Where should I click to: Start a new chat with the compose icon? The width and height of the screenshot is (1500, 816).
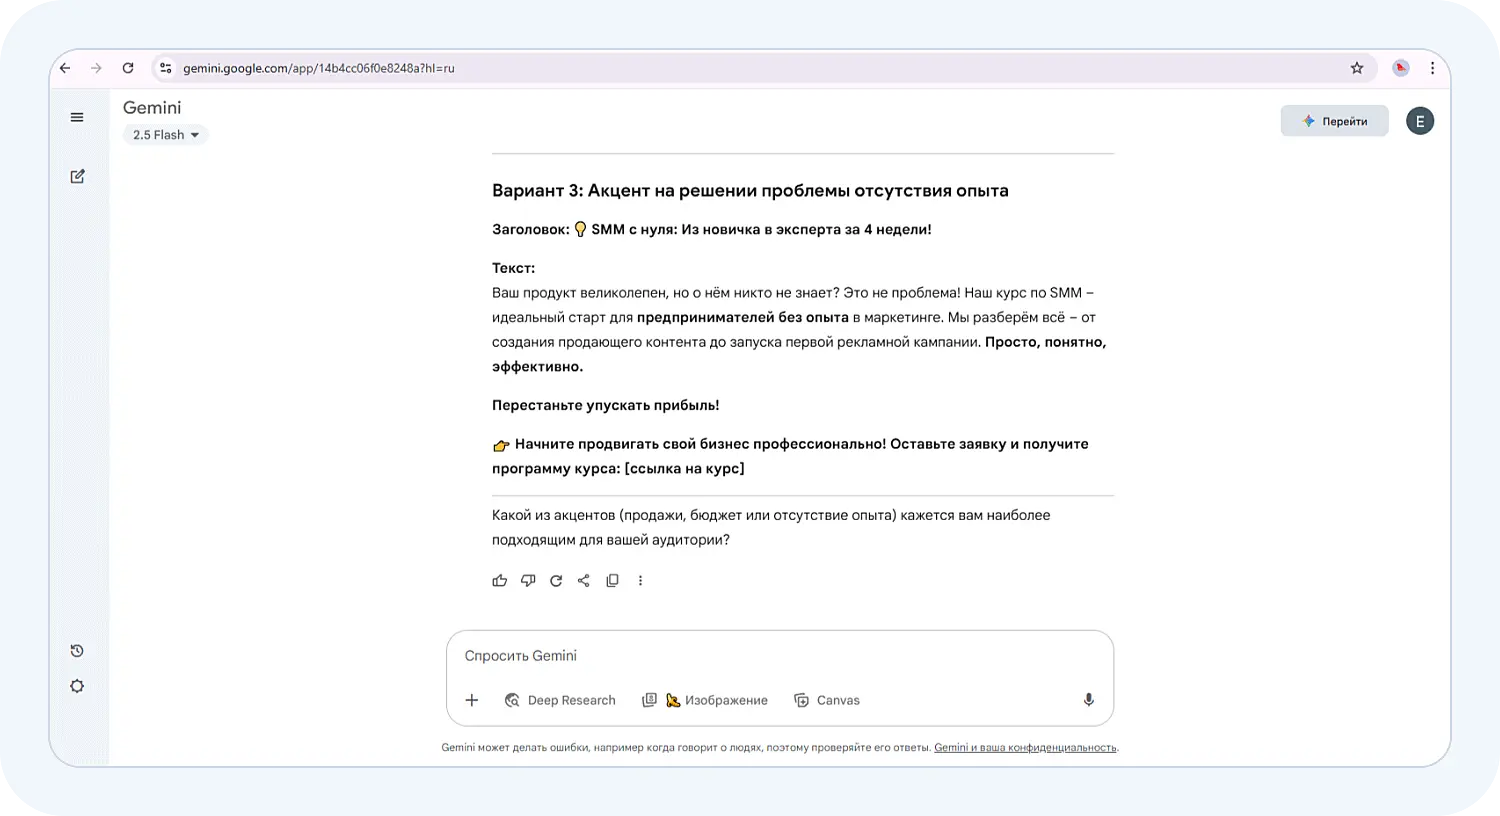tap(77, 176)
